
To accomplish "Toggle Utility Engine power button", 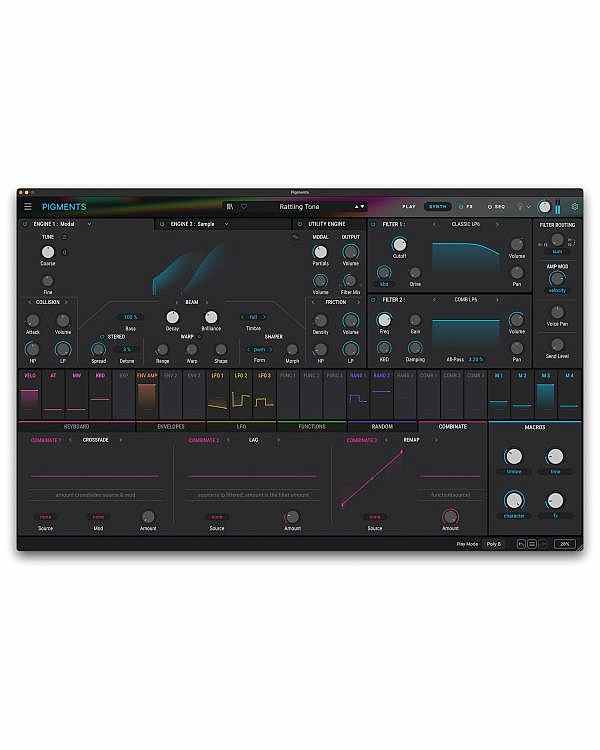I will pyautogui.click(x=300, y=224).
